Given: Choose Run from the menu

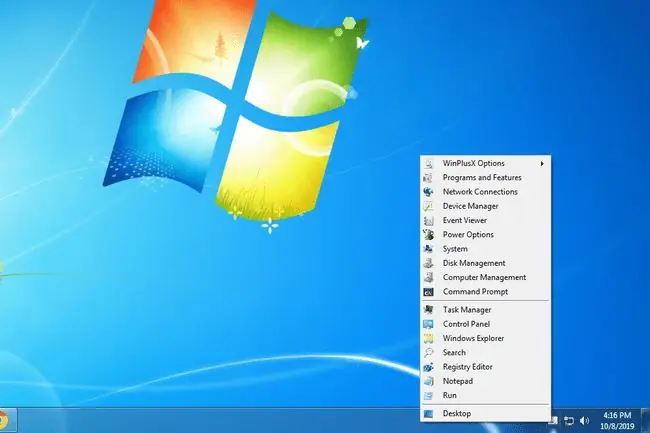Looking at the screenshot, I should (x=485, y=395).
